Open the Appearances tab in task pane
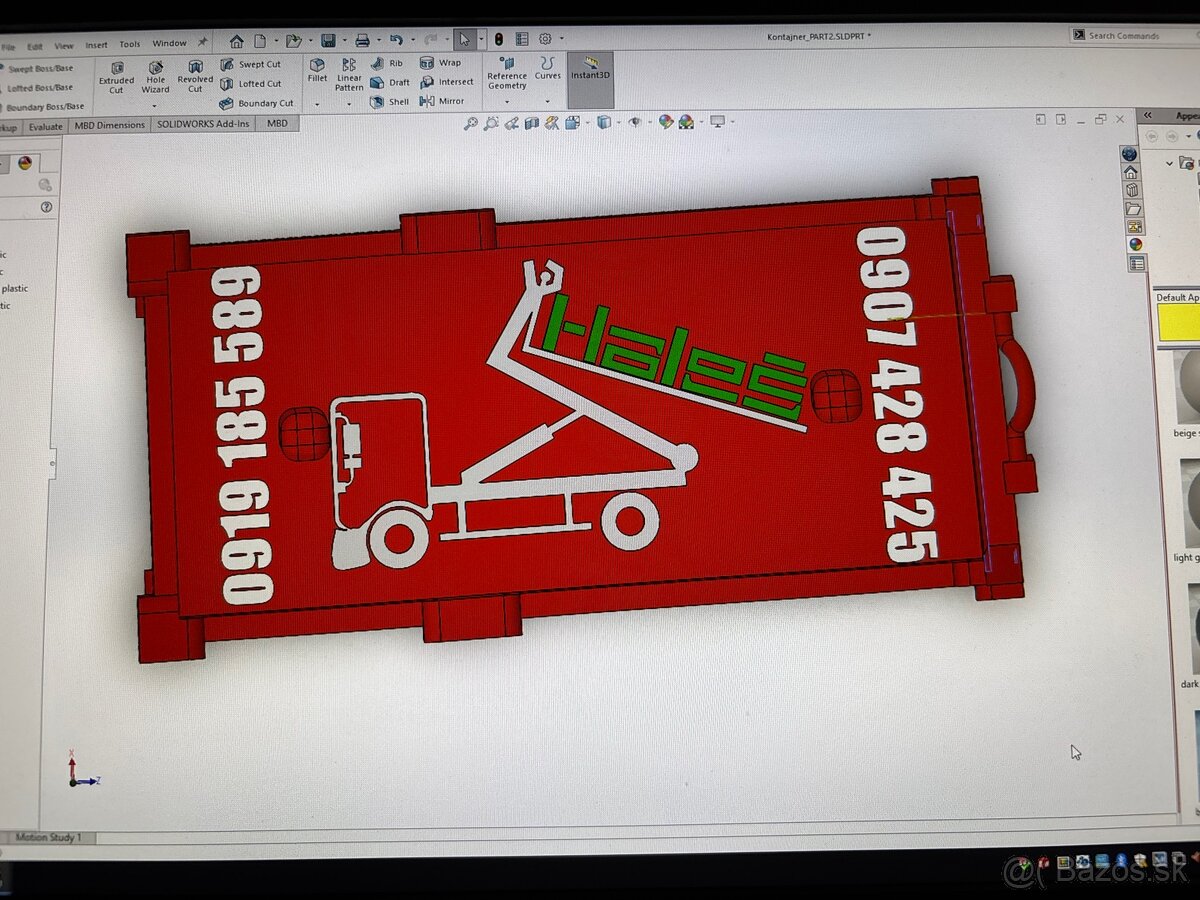Image resolution: width=1200 pixels, height=900 pixels. [1135, 244]
